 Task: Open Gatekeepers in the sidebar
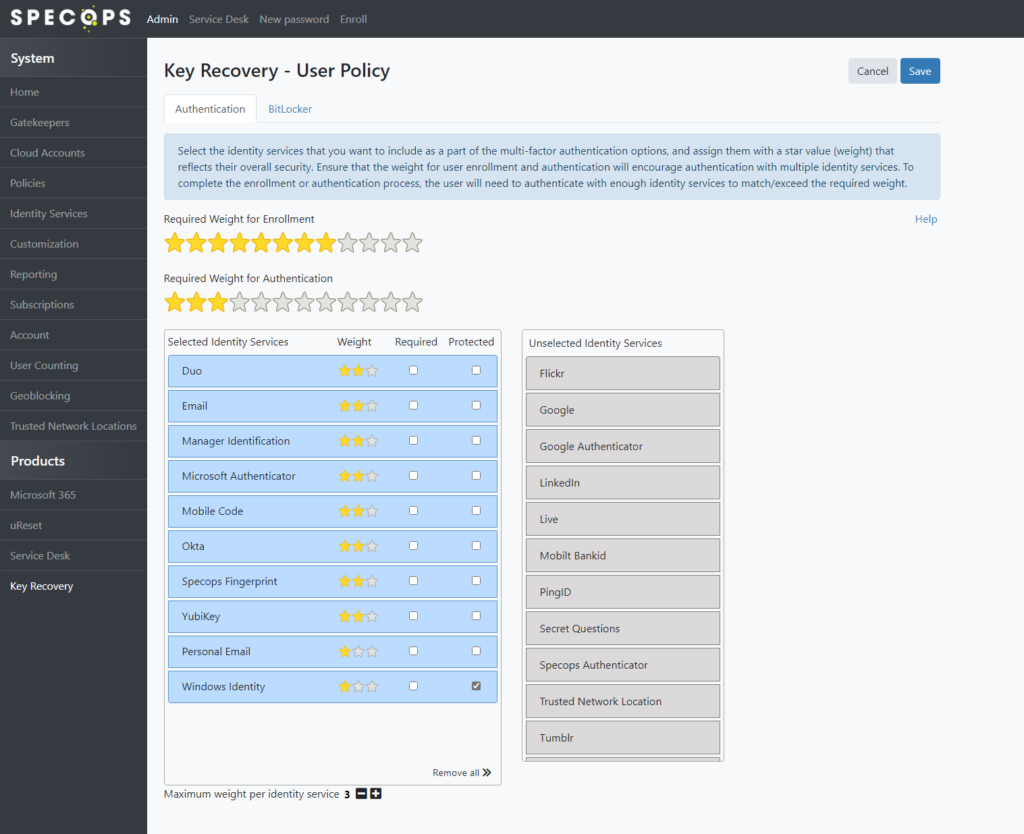point(73,122)
